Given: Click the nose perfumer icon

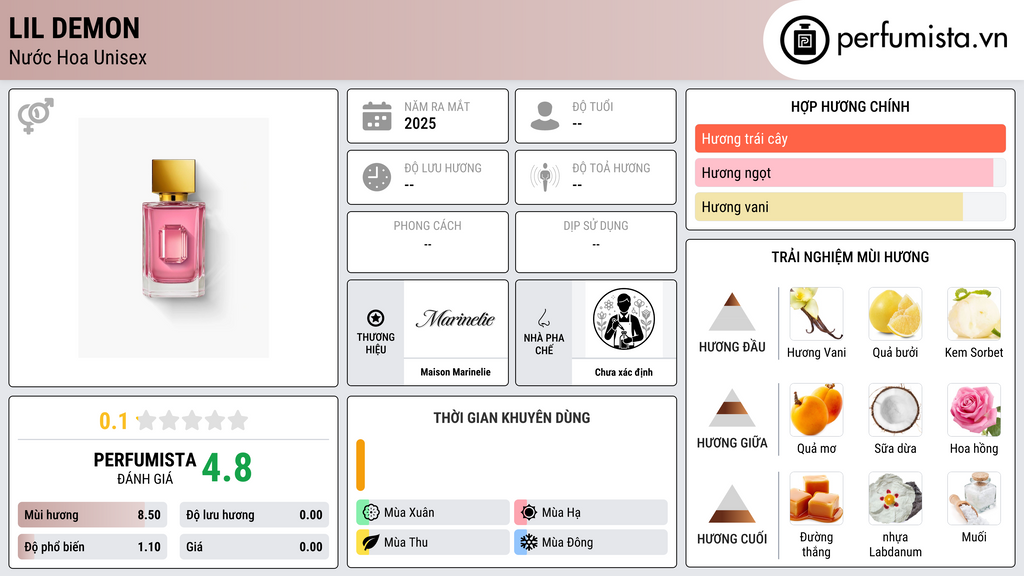Looking at the screenshot, I should (543, 318).
